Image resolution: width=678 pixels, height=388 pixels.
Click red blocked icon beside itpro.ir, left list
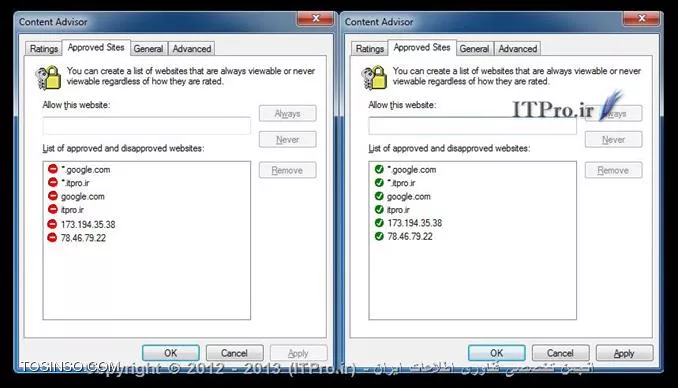tap(53, 209)
